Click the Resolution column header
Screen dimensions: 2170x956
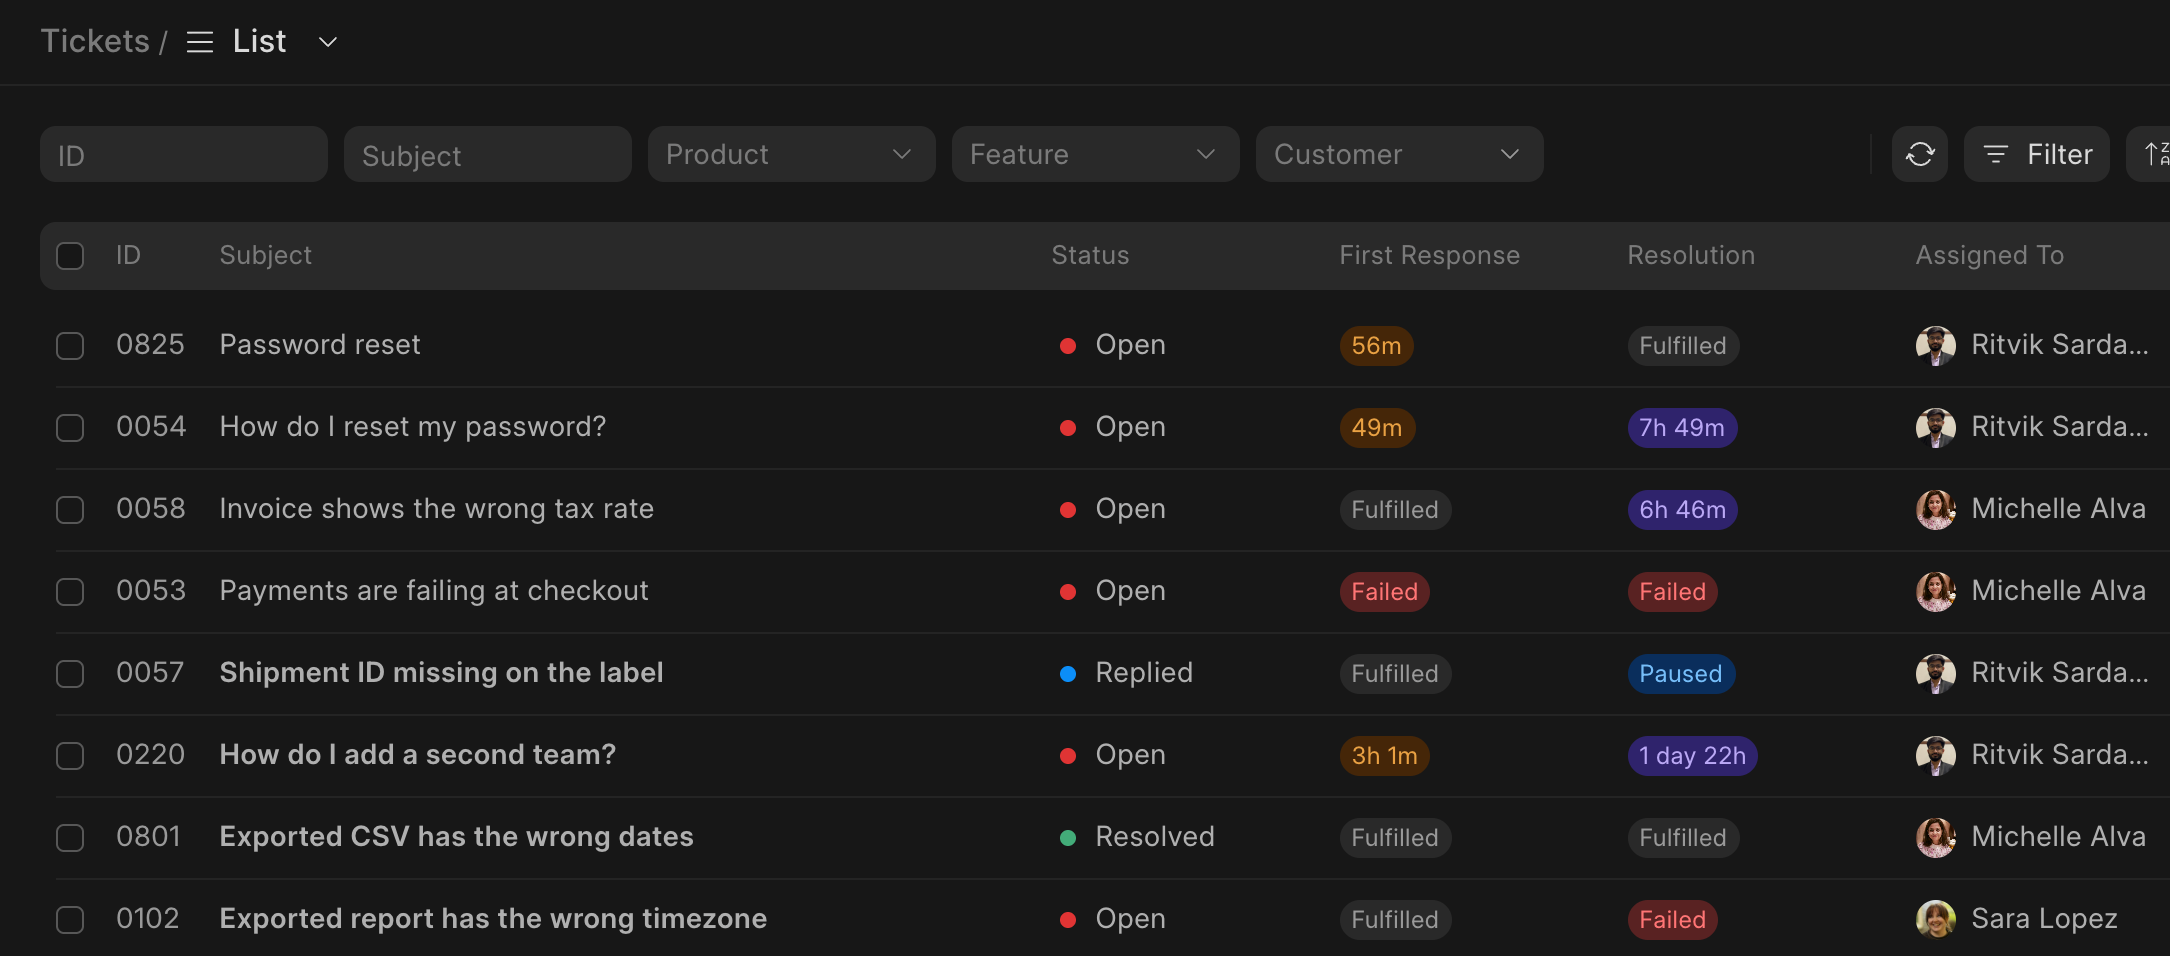point(1691,255)
